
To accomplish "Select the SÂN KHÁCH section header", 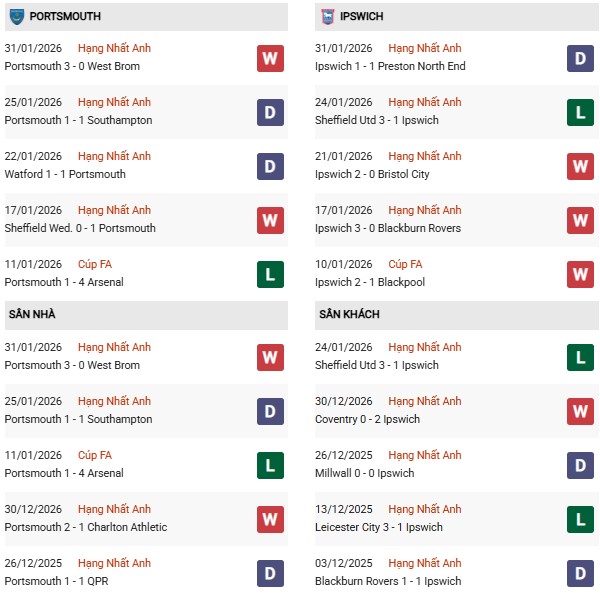I will click(349, 315).
